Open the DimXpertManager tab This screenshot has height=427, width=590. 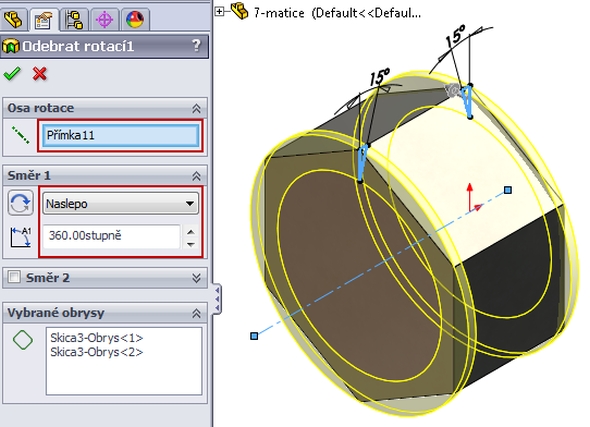tap(104, 19)
